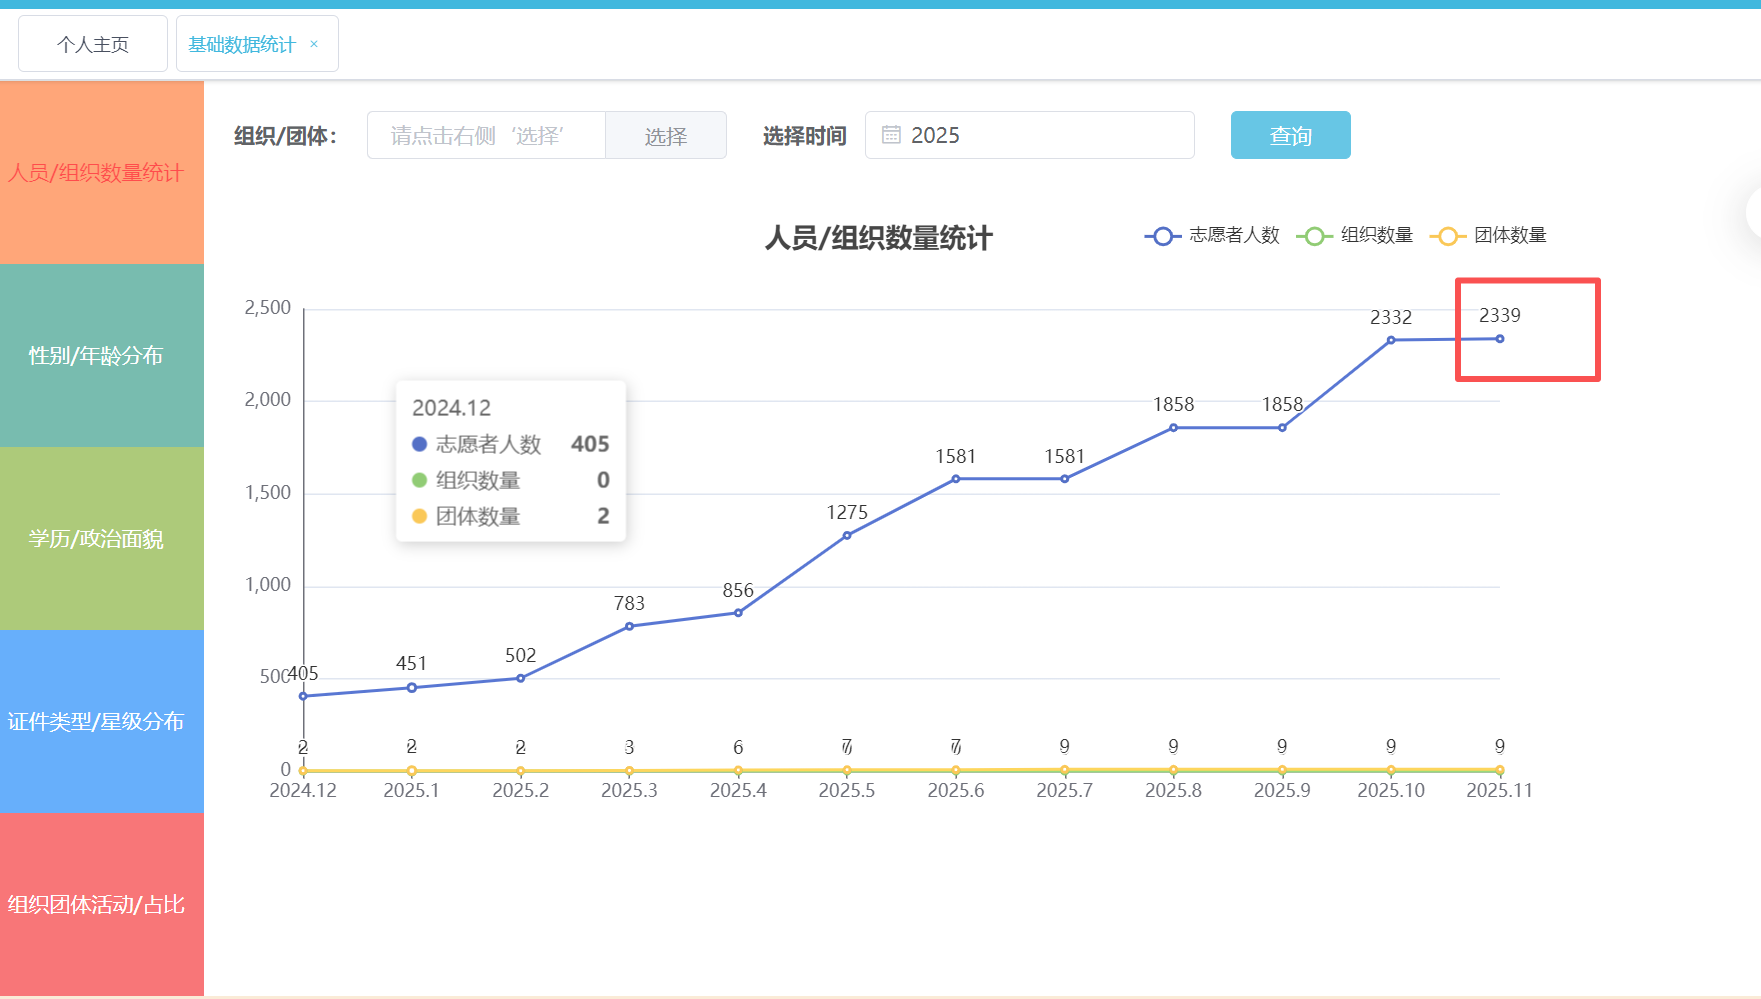Screen dimensions: 1761x999
Task: Click the highlighted 2339 data point marker
Action: pyautogui.click(x=1499, y=339)
